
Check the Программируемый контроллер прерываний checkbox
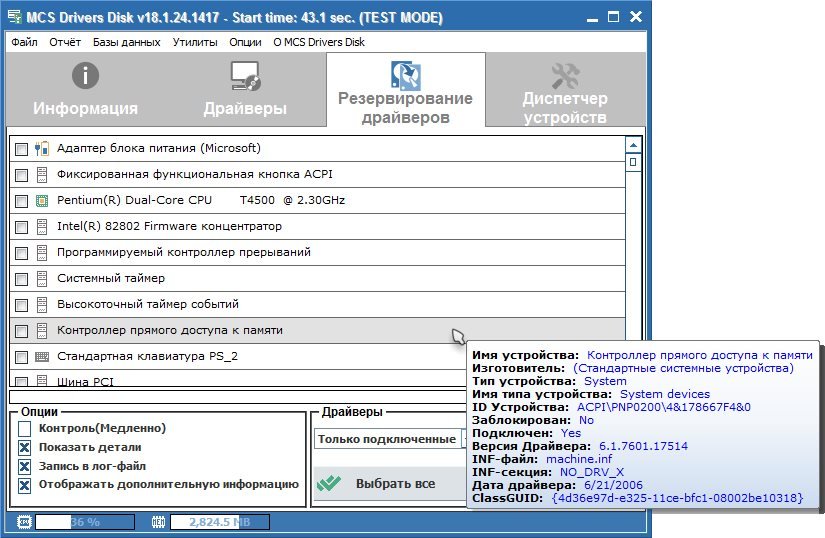(x=22, y=253)
